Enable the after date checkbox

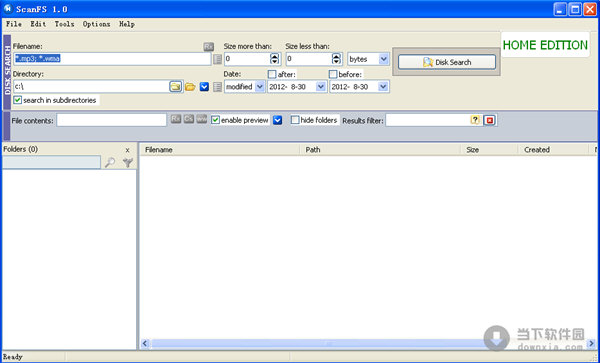[x=272, y=74]
